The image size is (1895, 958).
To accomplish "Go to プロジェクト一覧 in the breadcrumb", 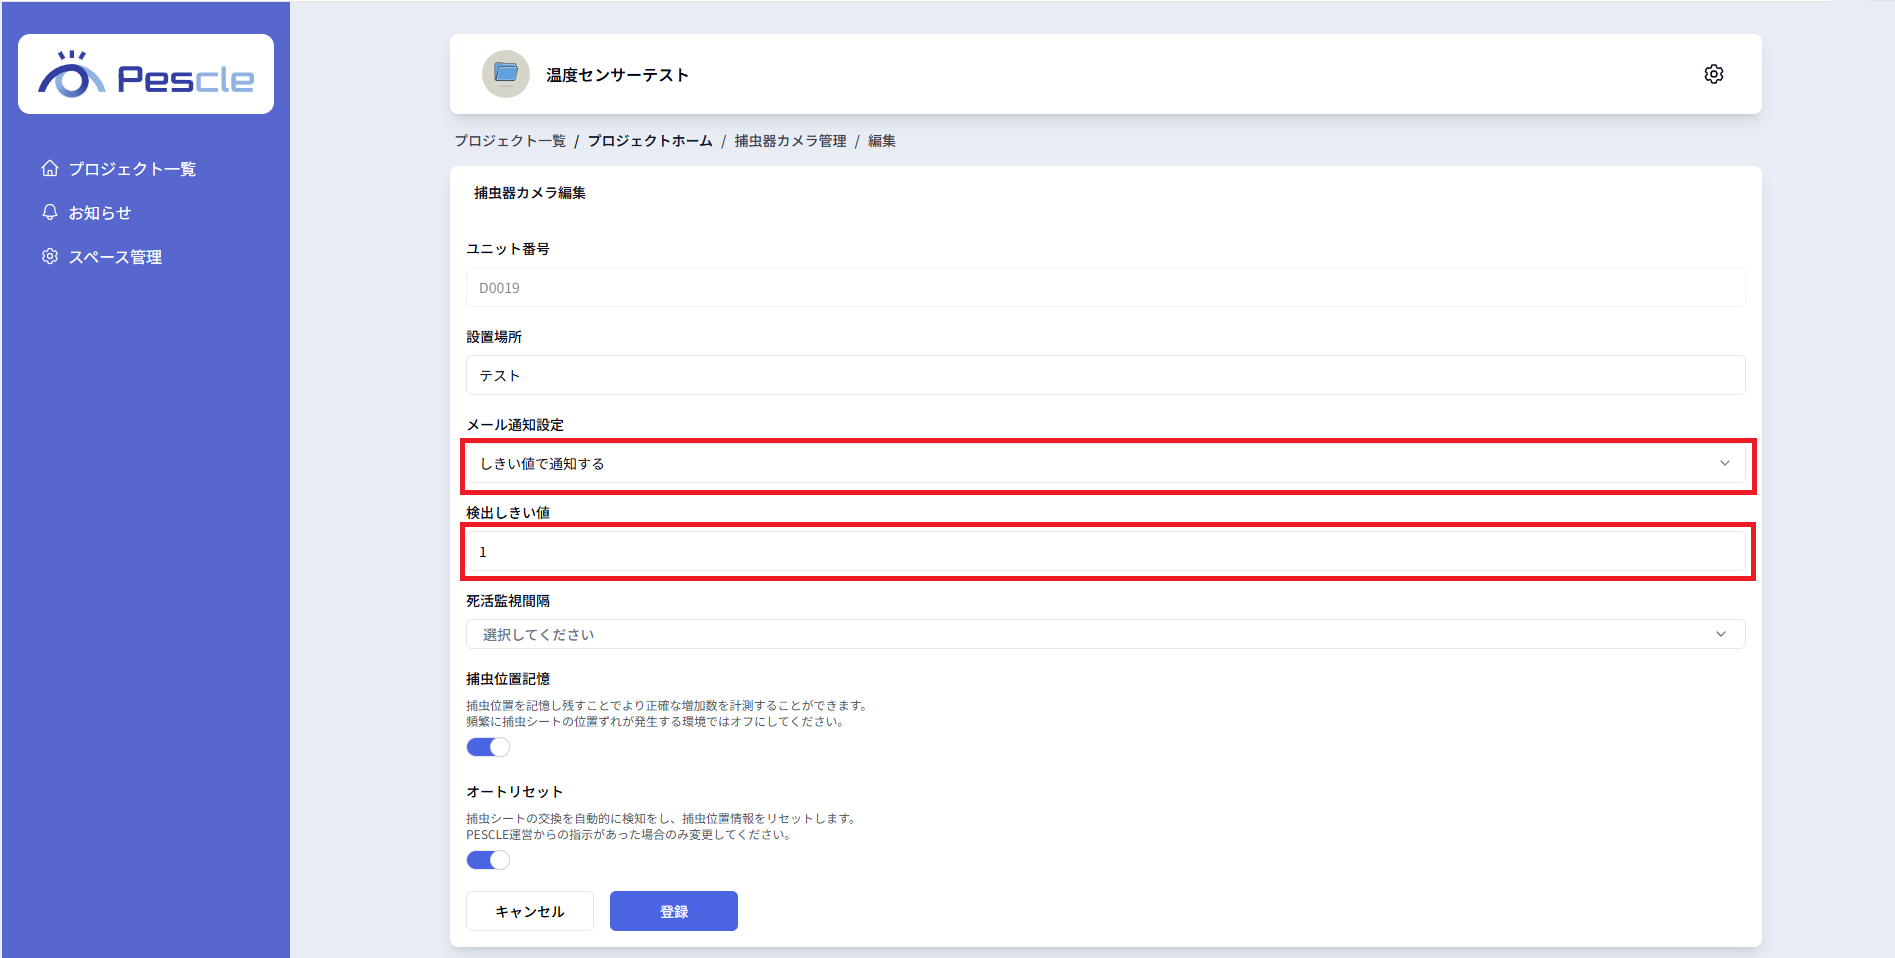I will coord(510,141).
